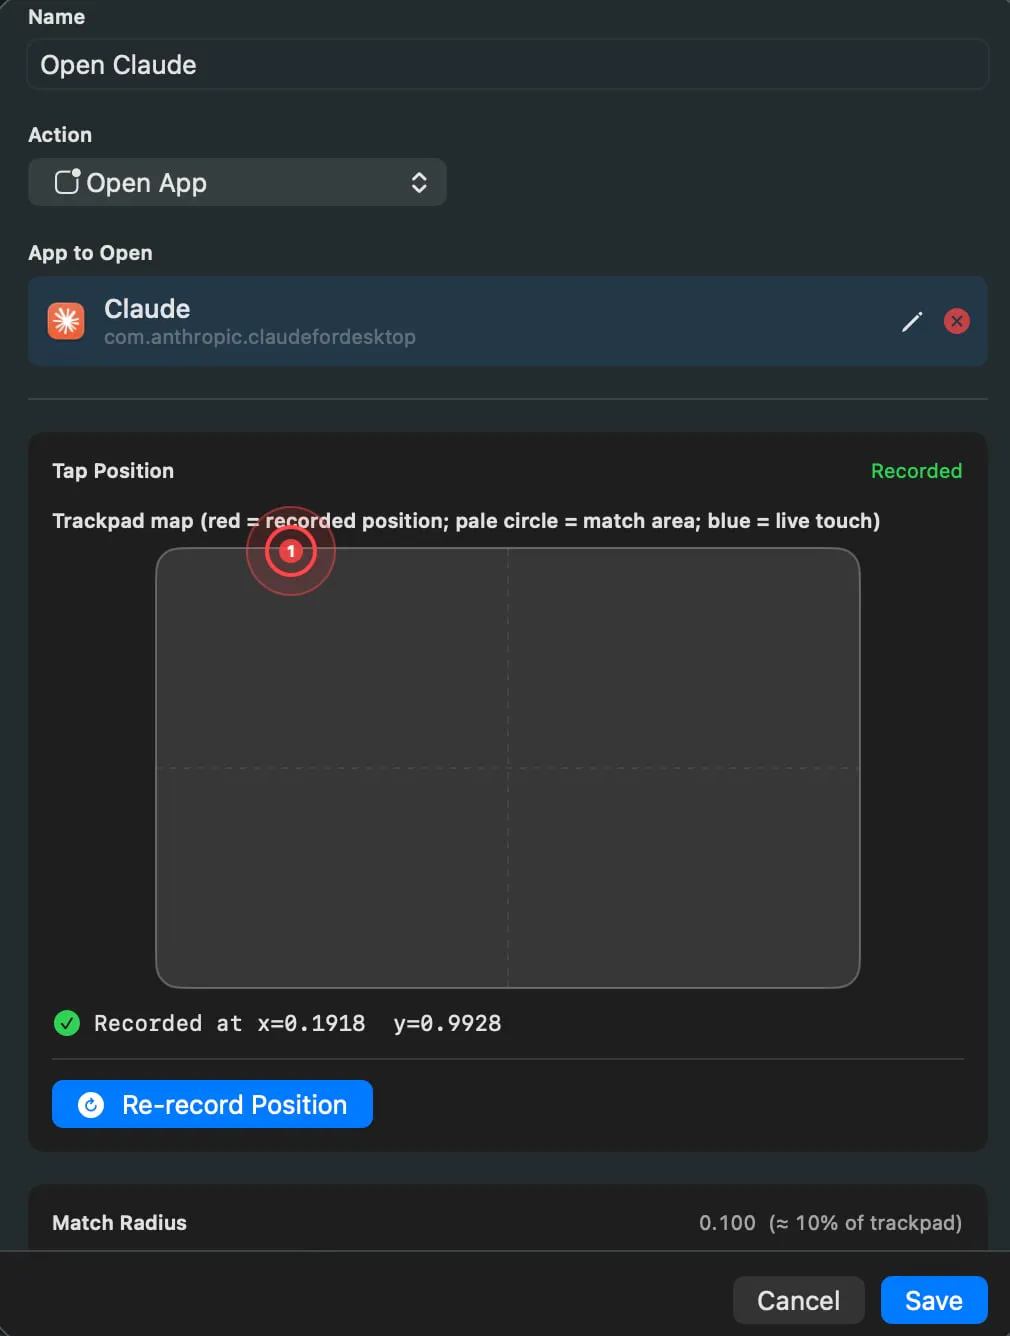
Task: Remove Claude app with red X icon
Action: 957,321
